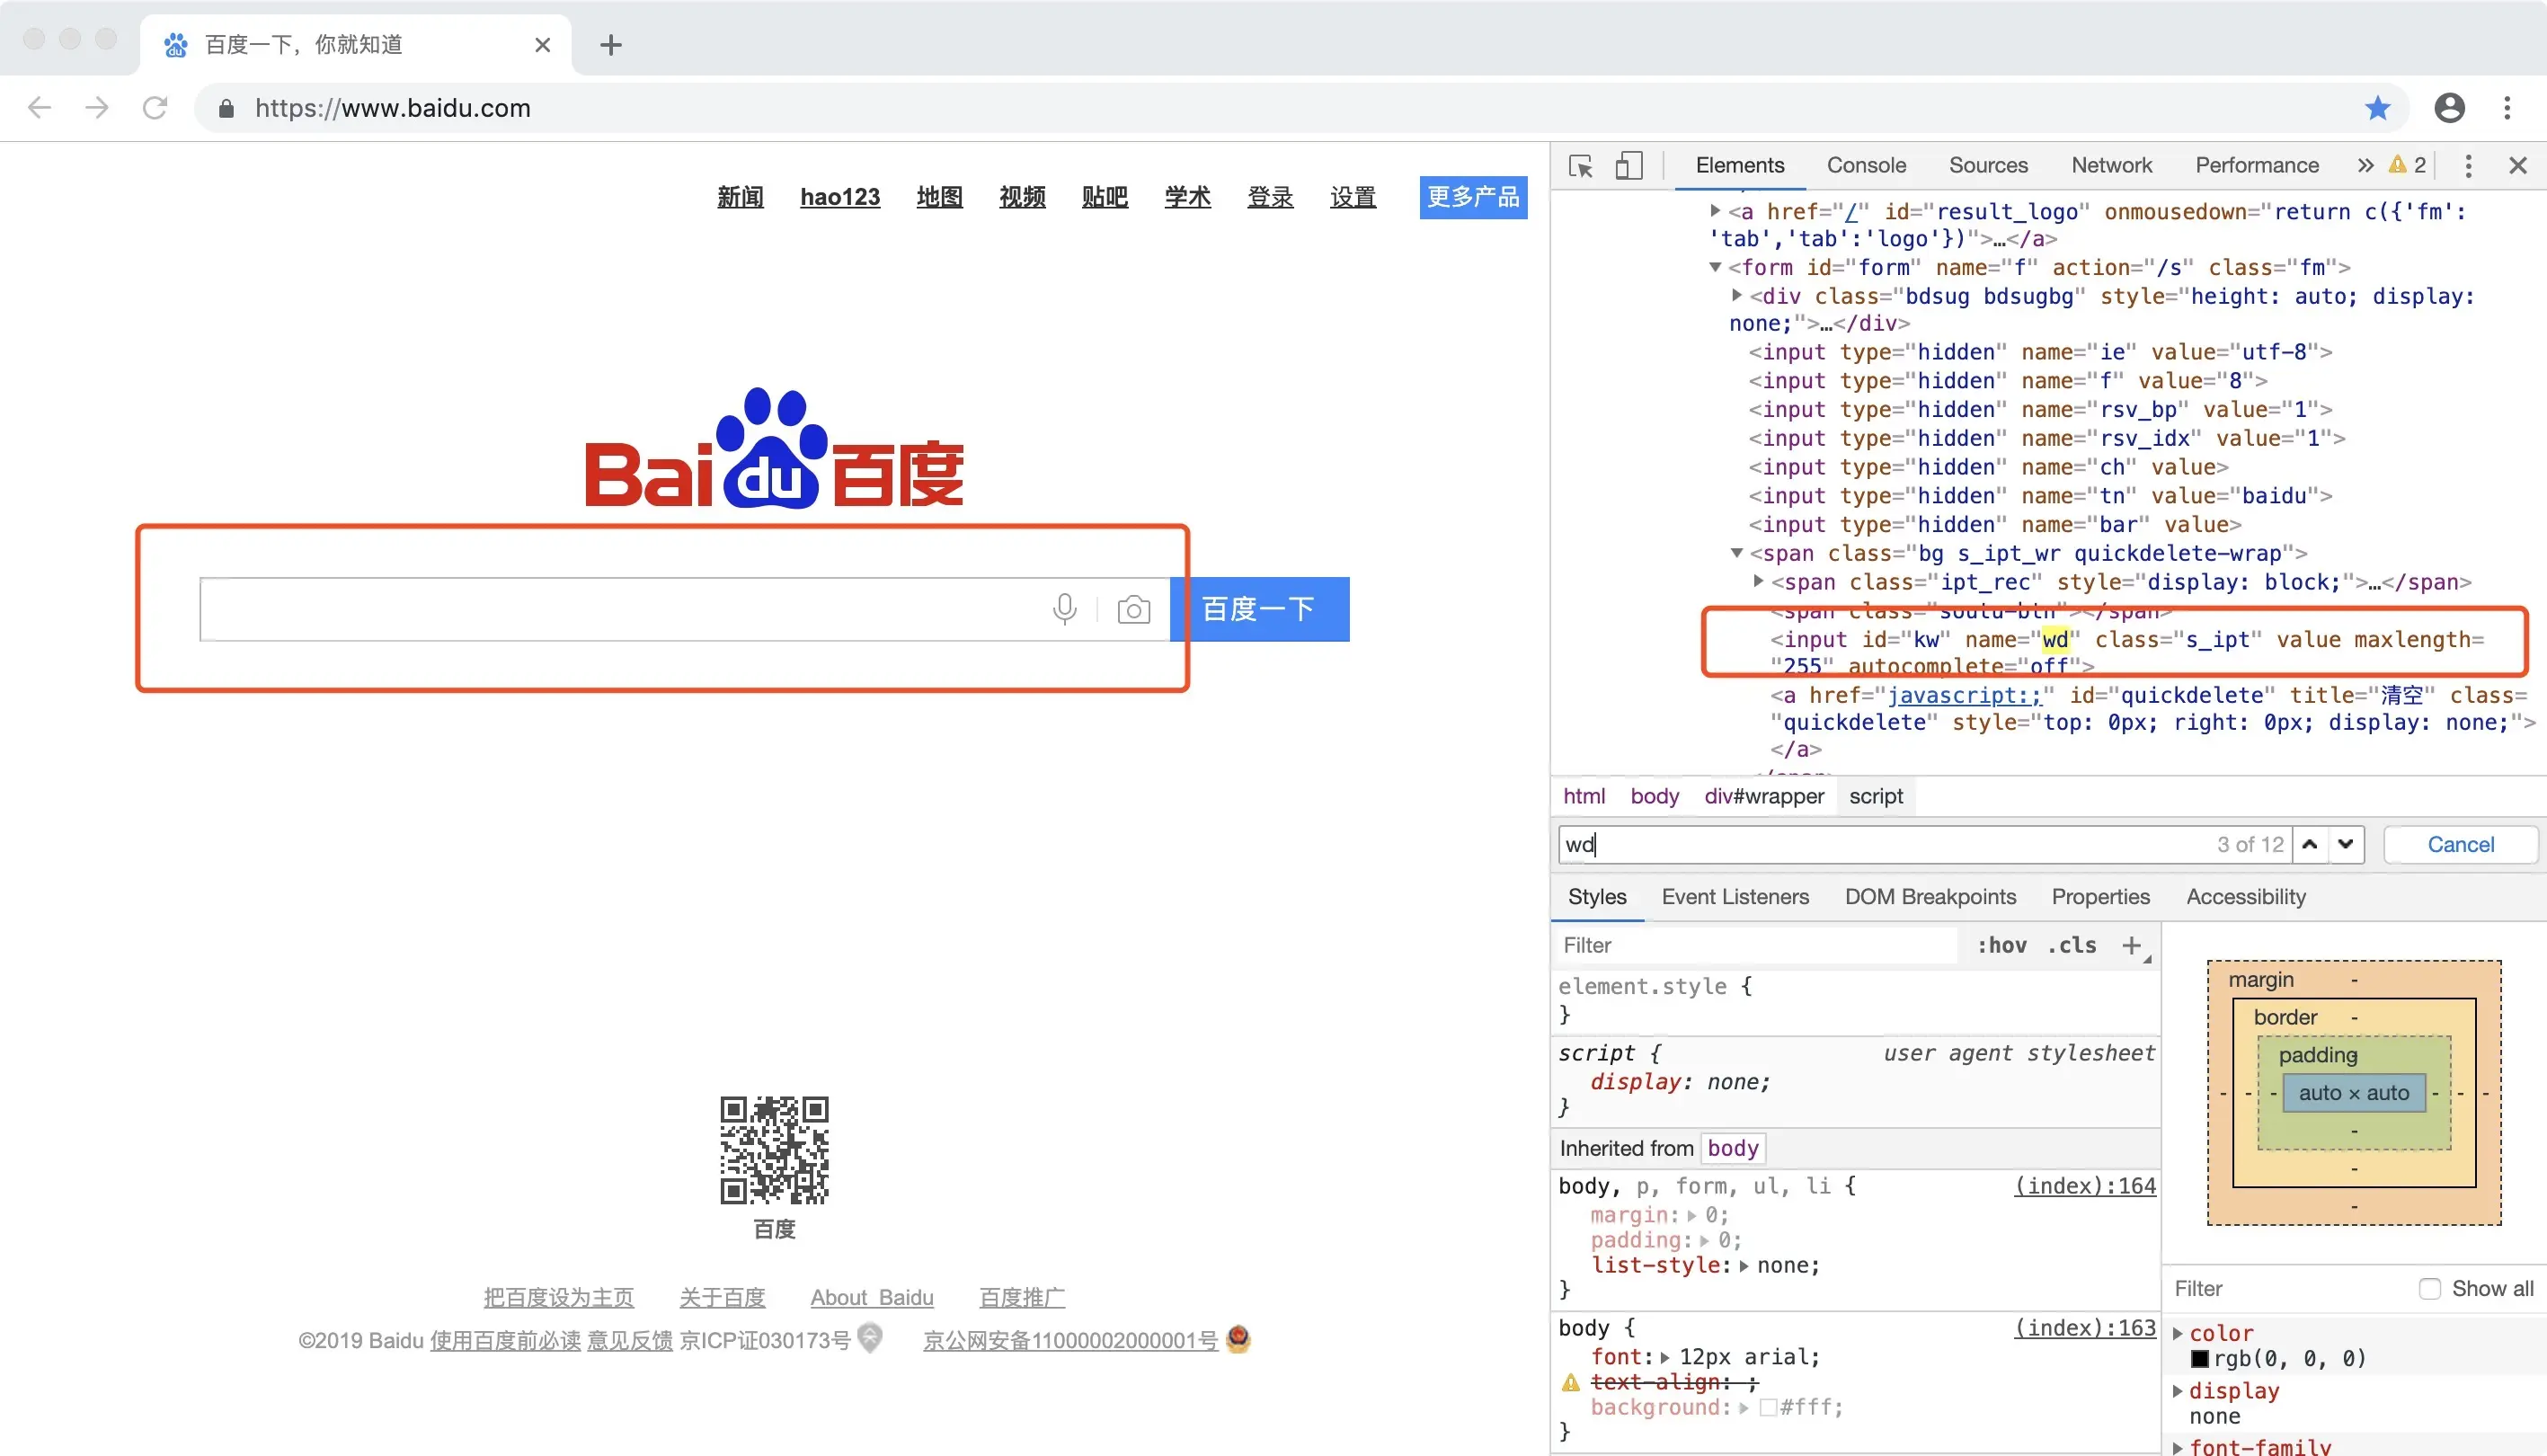The width and height of the screenshot is (2547, 1456).
Task: Expand the color computed property
Action: coord(2178,1333)
